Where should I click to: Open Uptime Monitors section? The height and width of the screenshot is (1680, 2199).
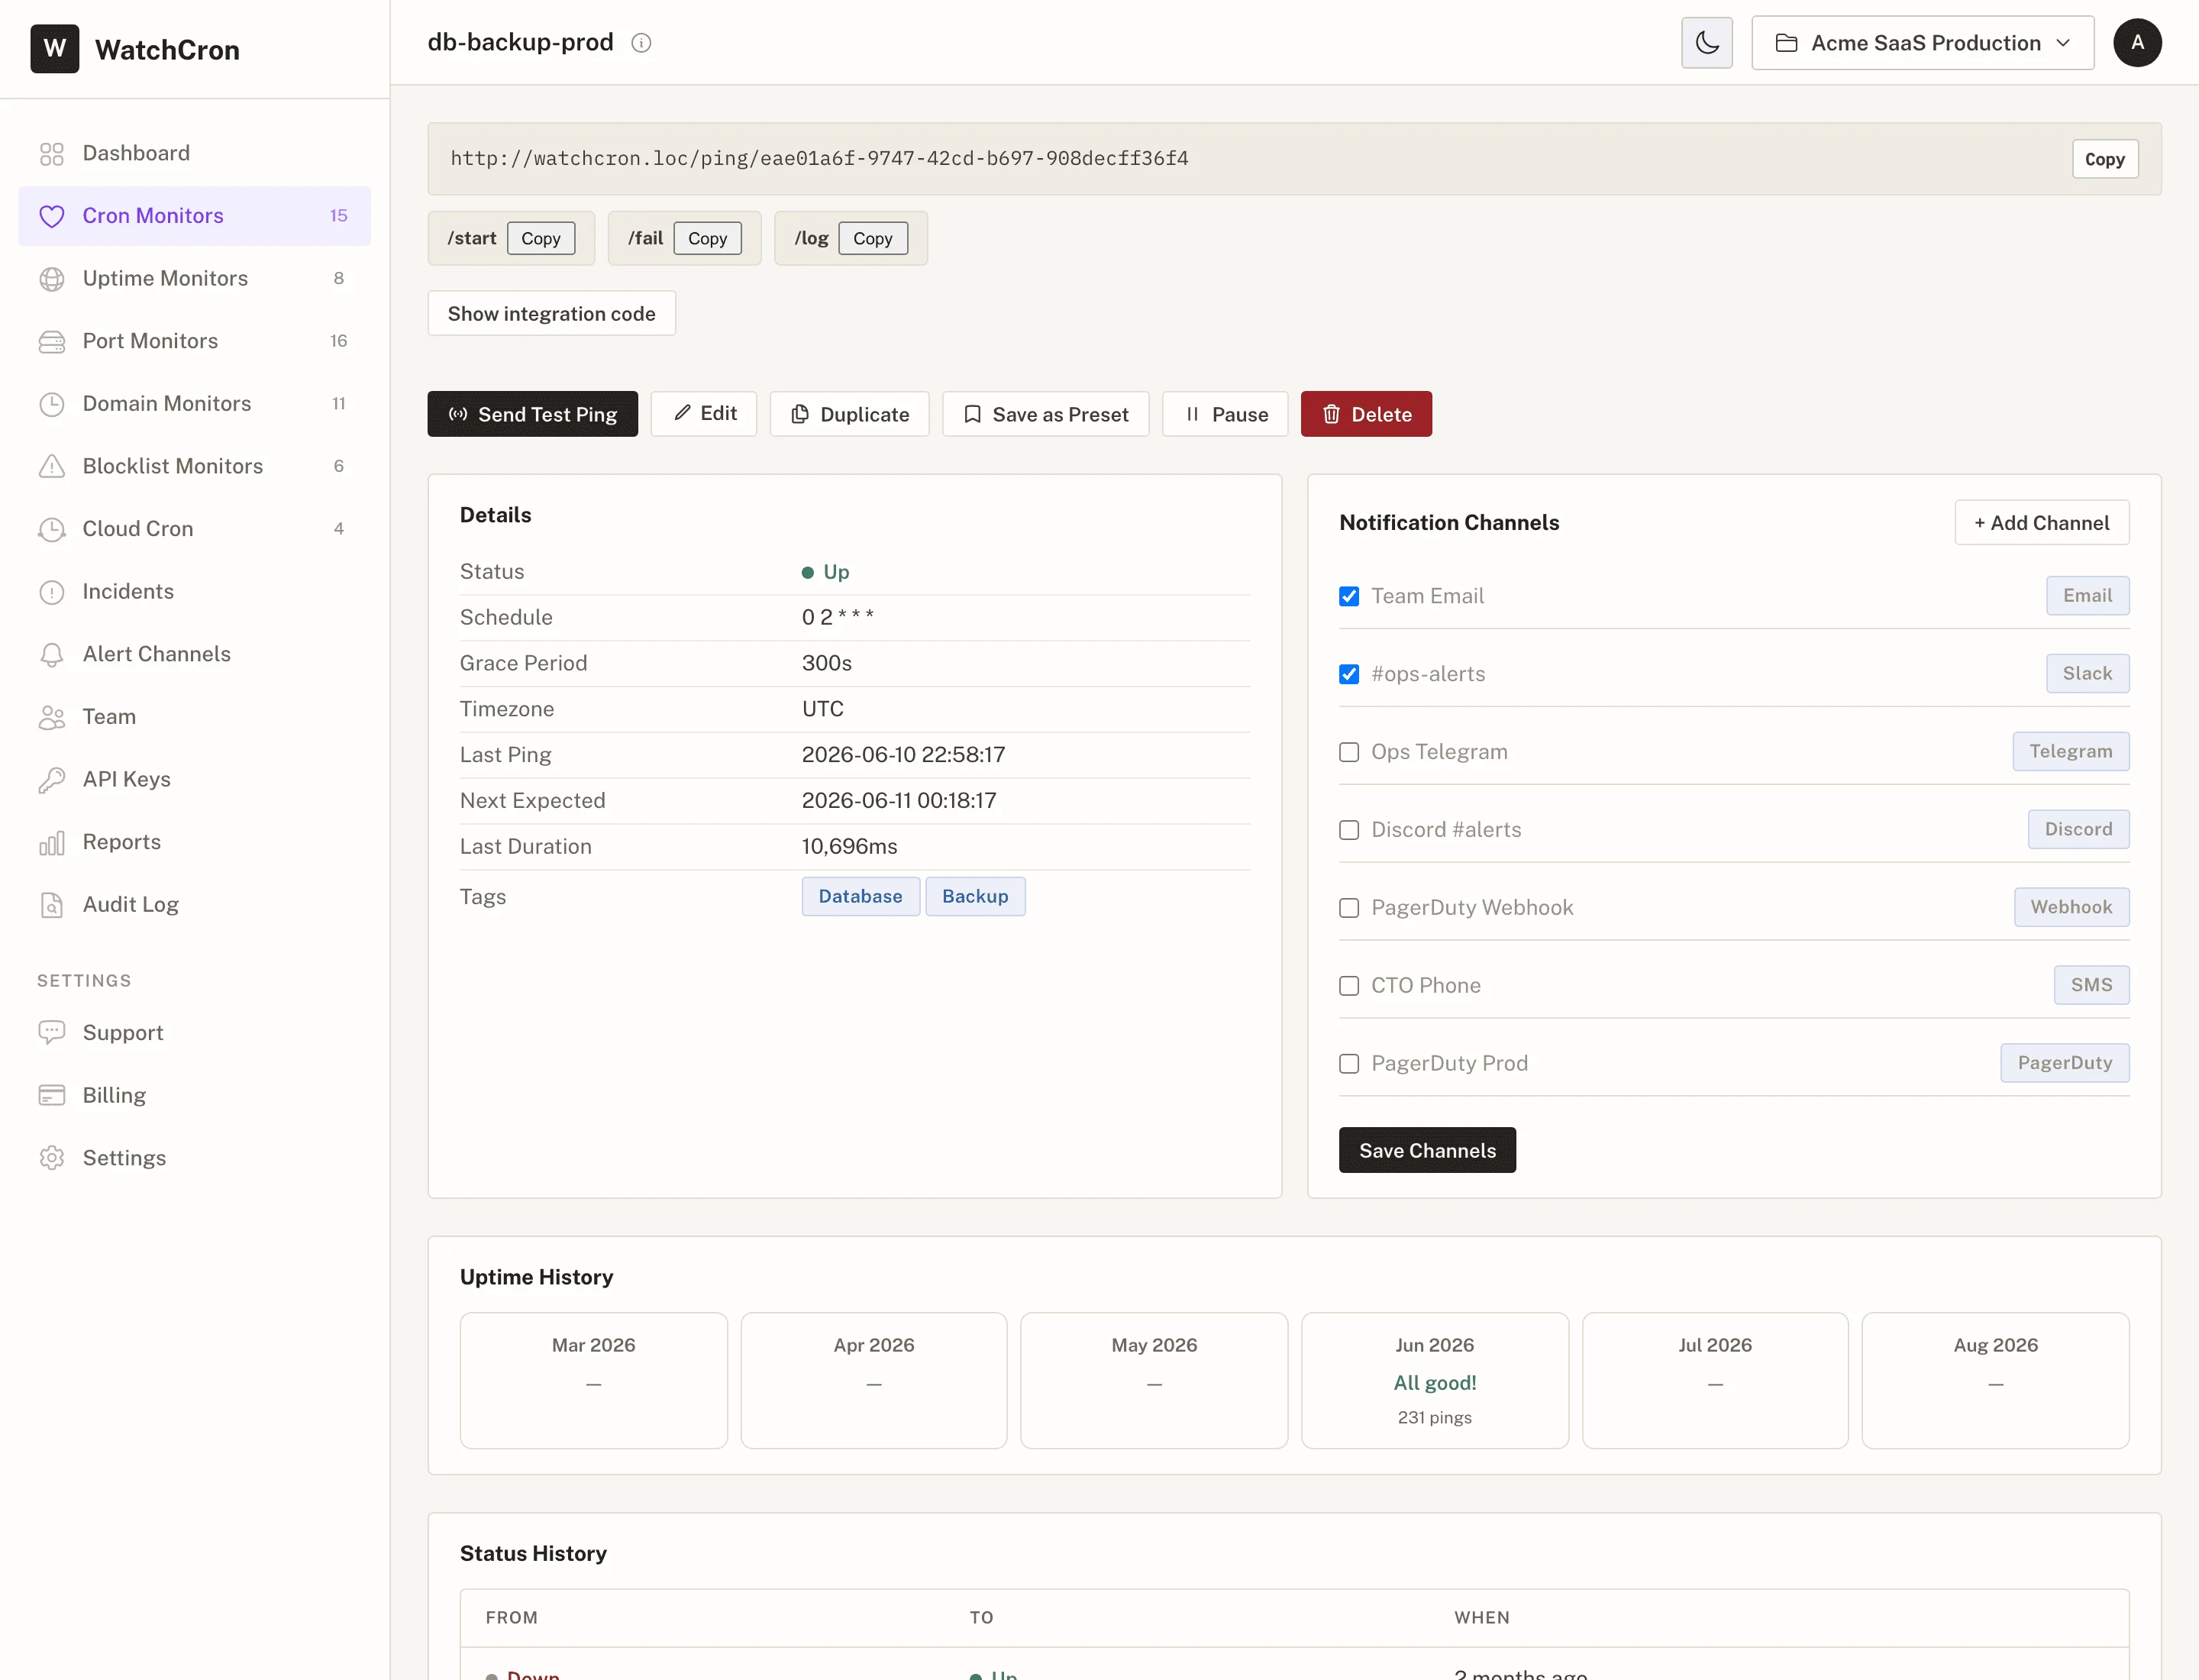coord(194,279)
